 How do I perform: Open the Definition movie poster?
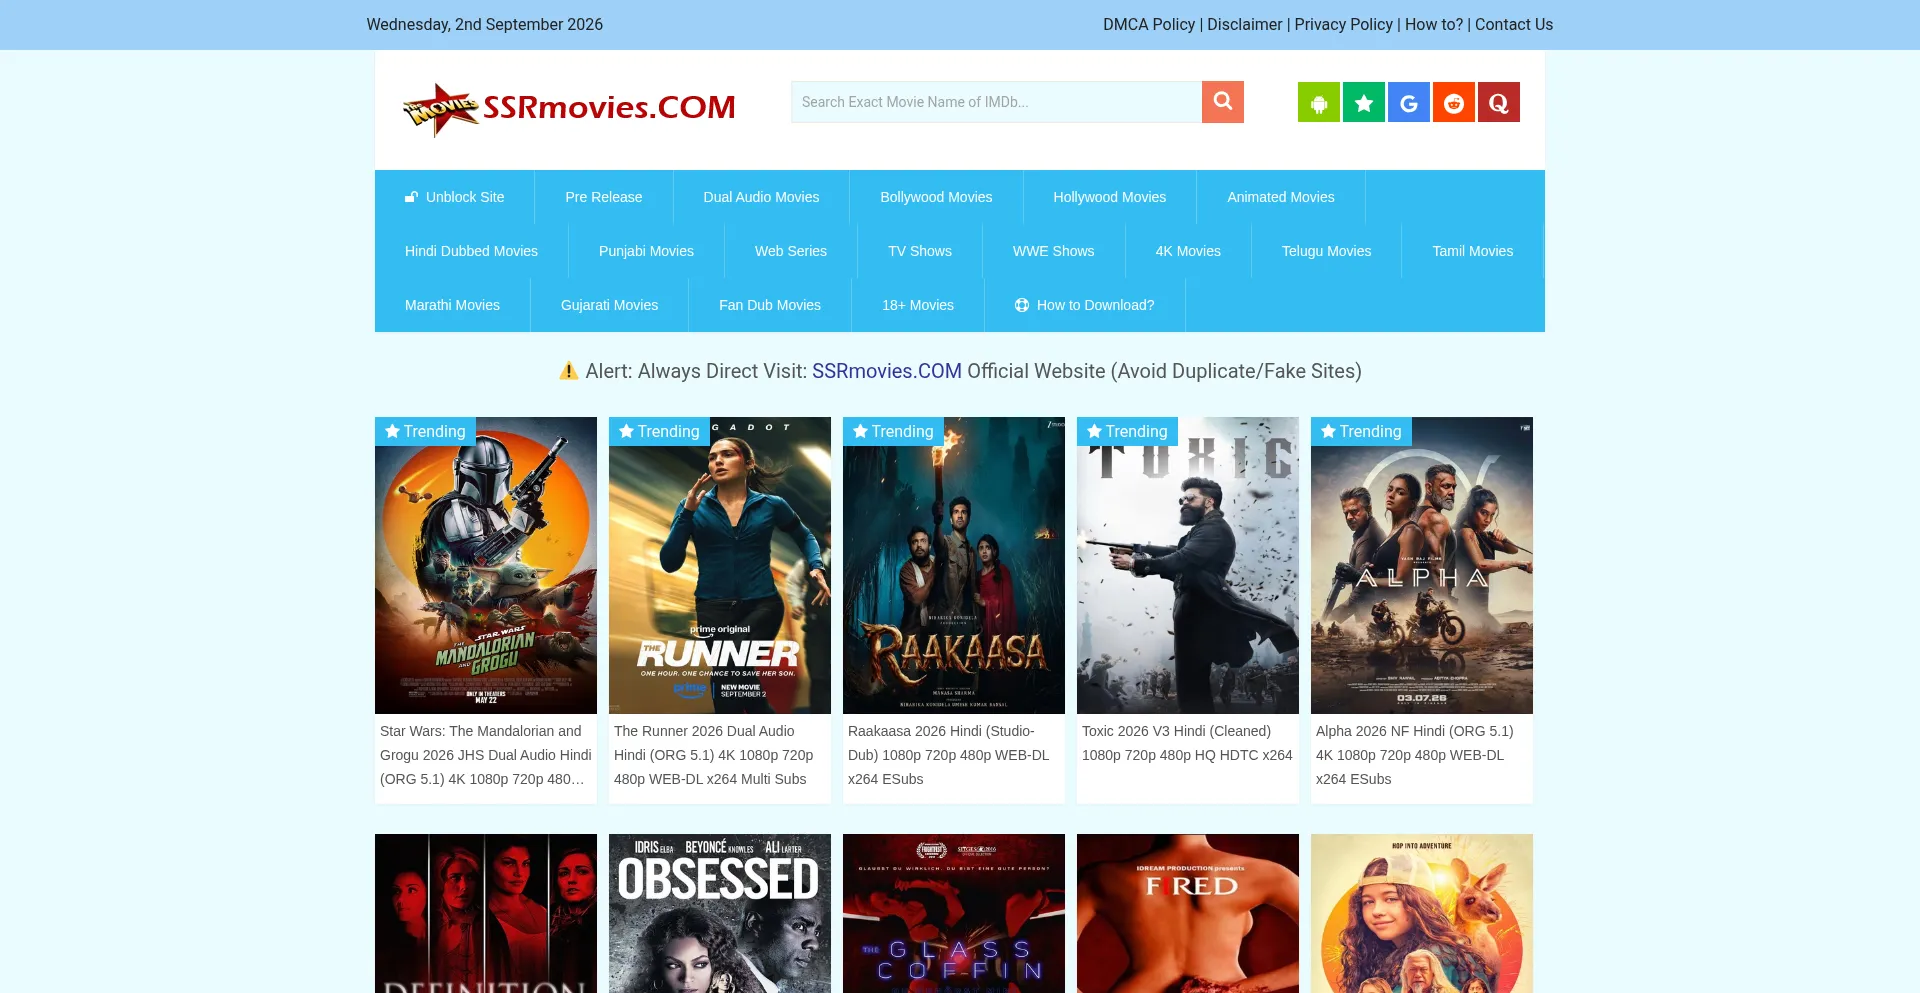[x=486, y=913]
